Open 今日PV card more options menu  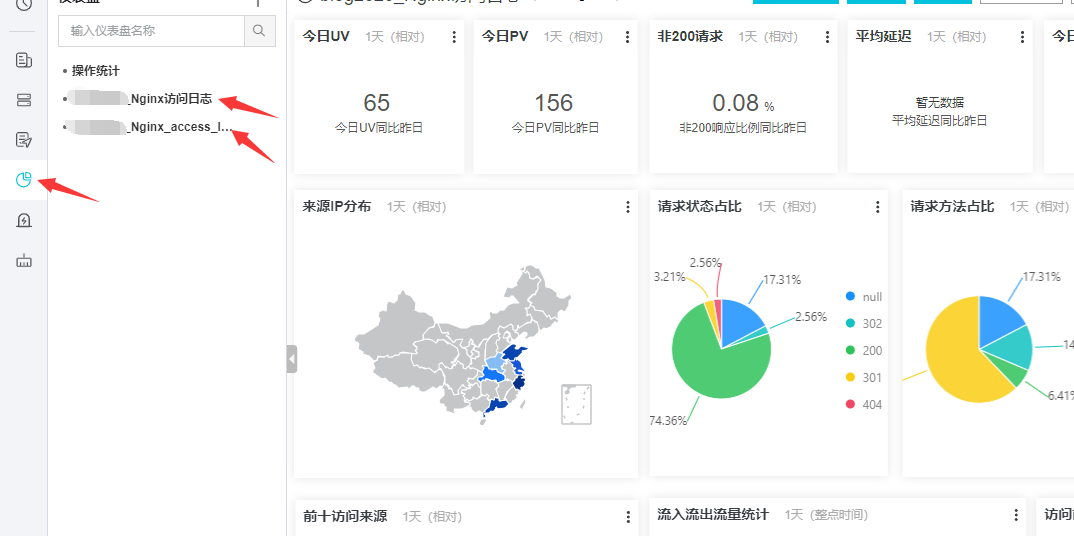[x=627, y=37]
